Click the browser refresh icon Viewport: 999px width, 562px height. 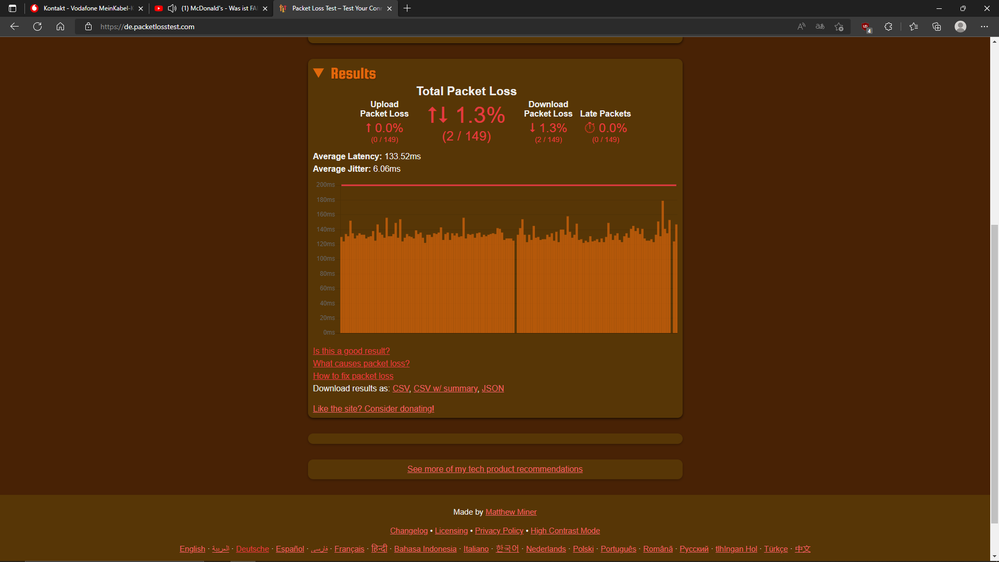37,27
